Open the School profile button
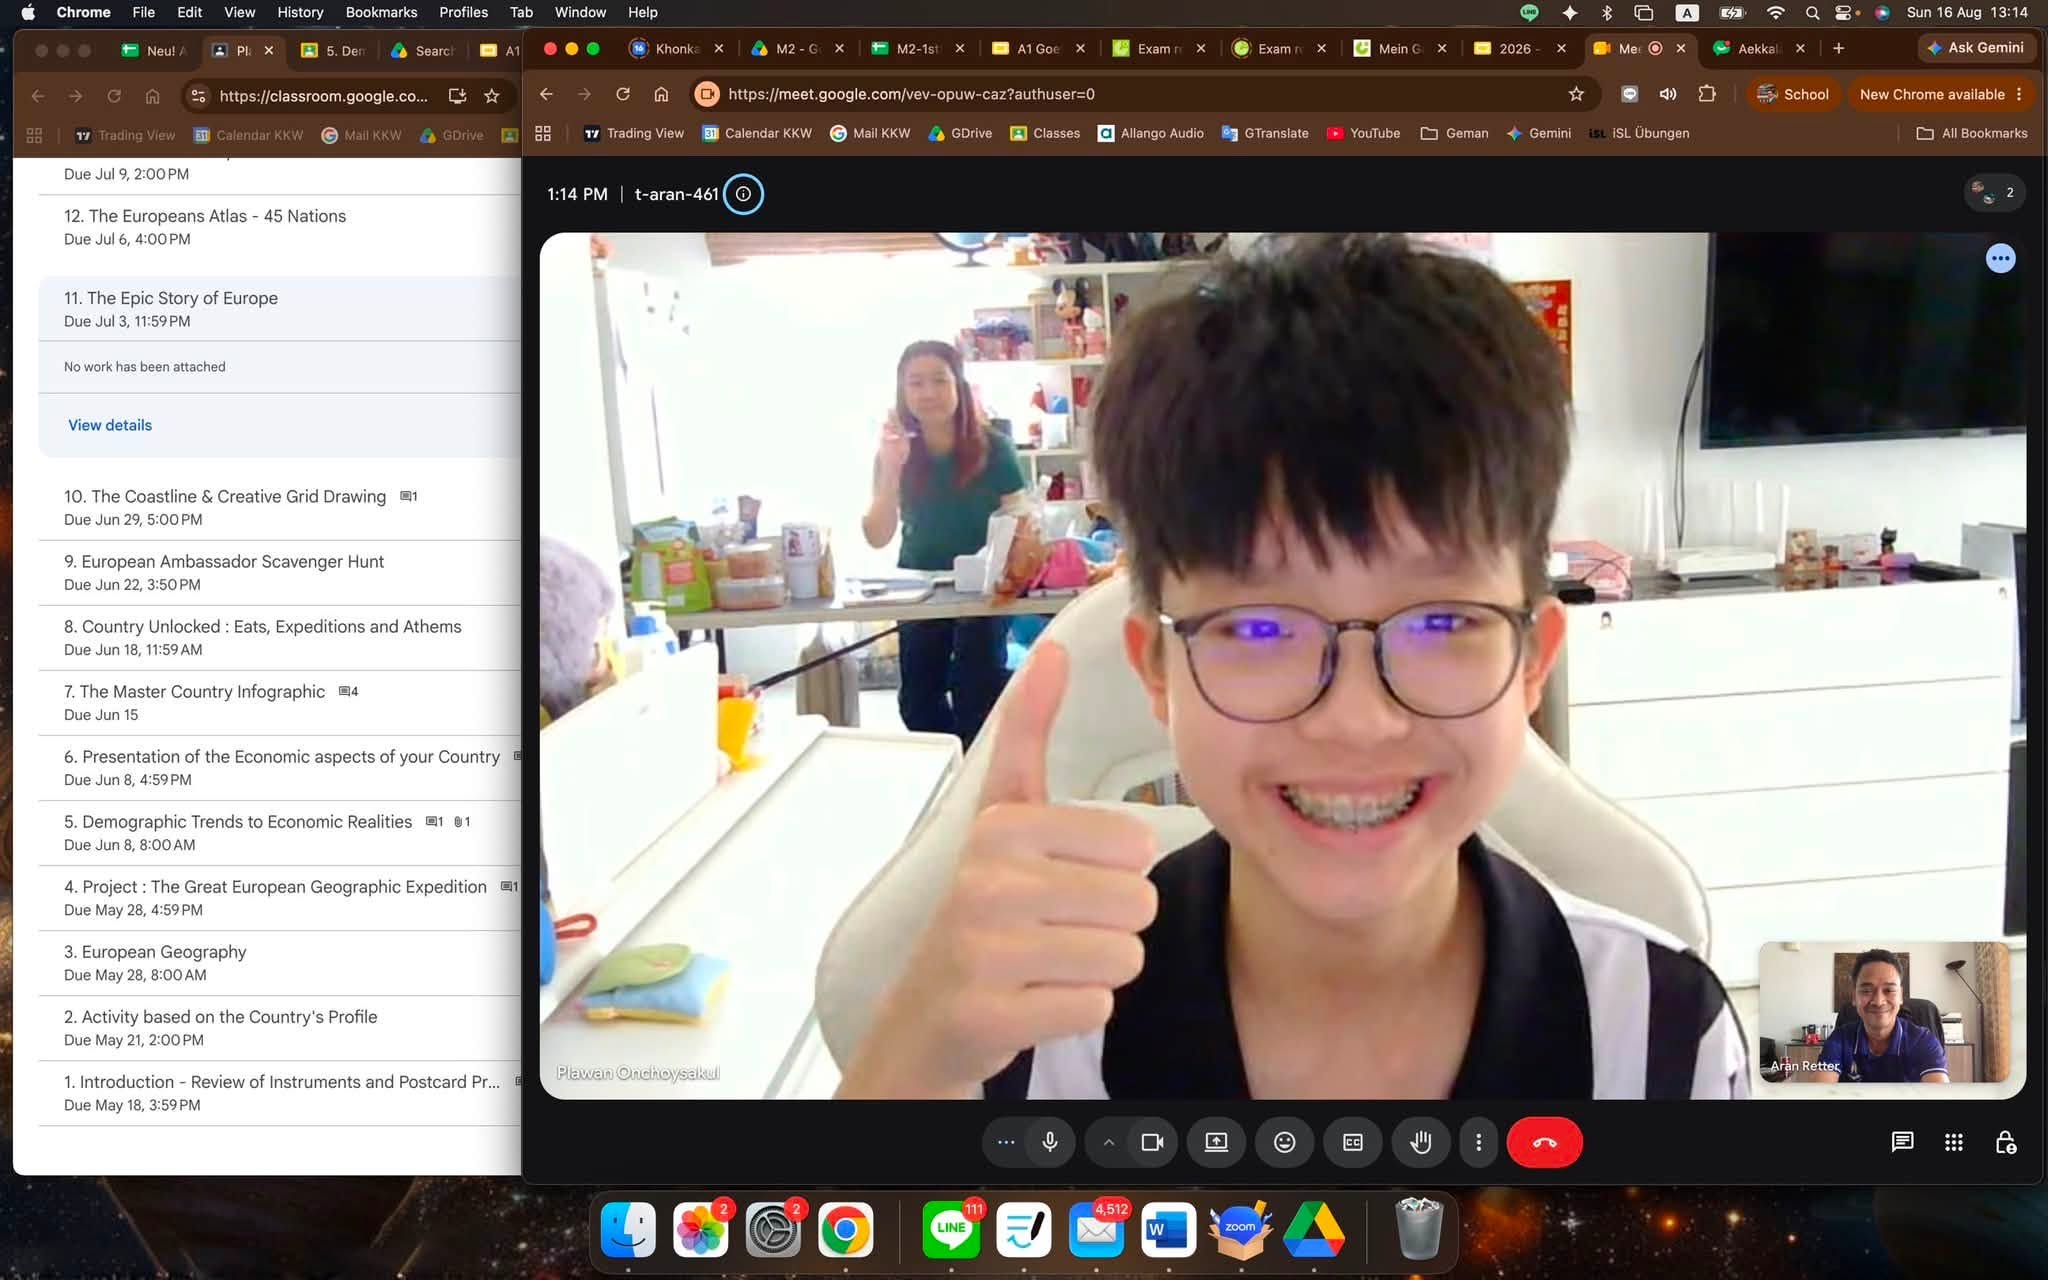 pyautogui.click(x=1793, y=94)
